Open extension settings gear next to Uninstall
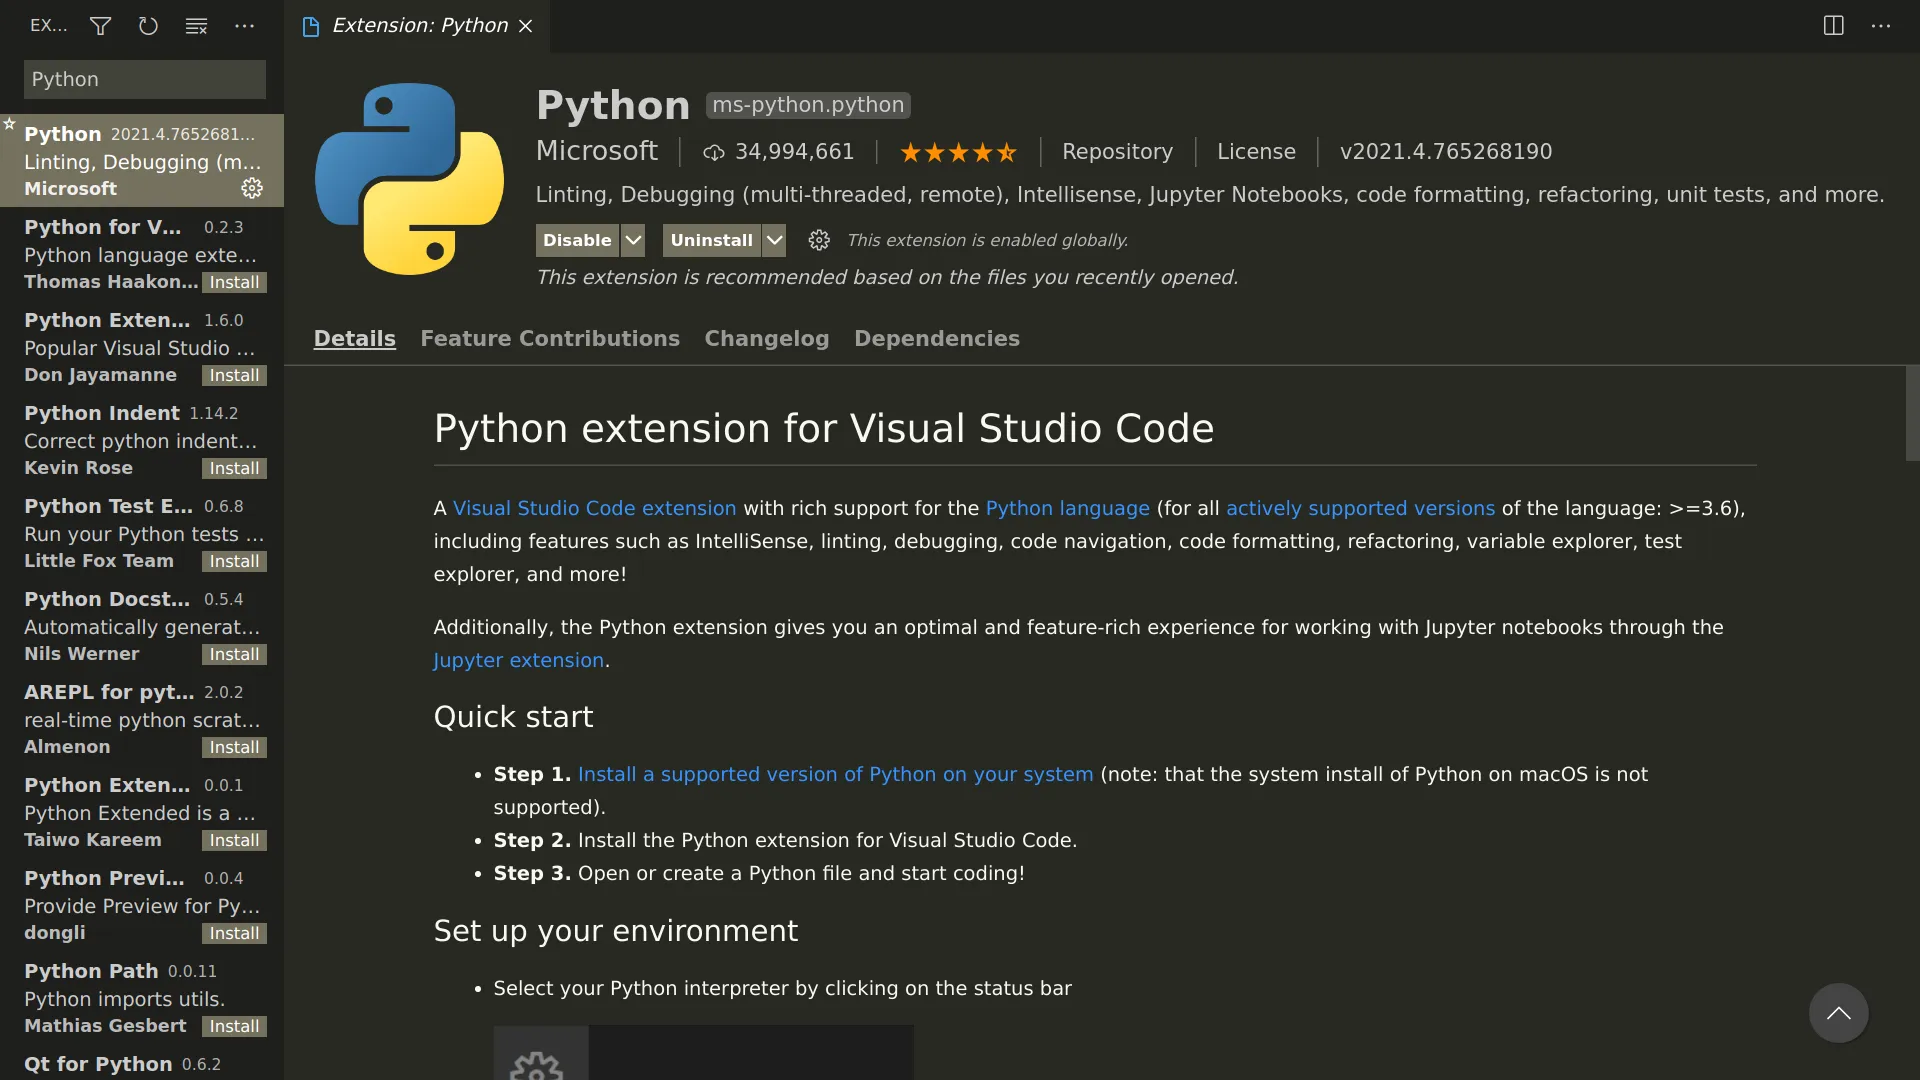1920x1080 pixels. click(818, 240)
